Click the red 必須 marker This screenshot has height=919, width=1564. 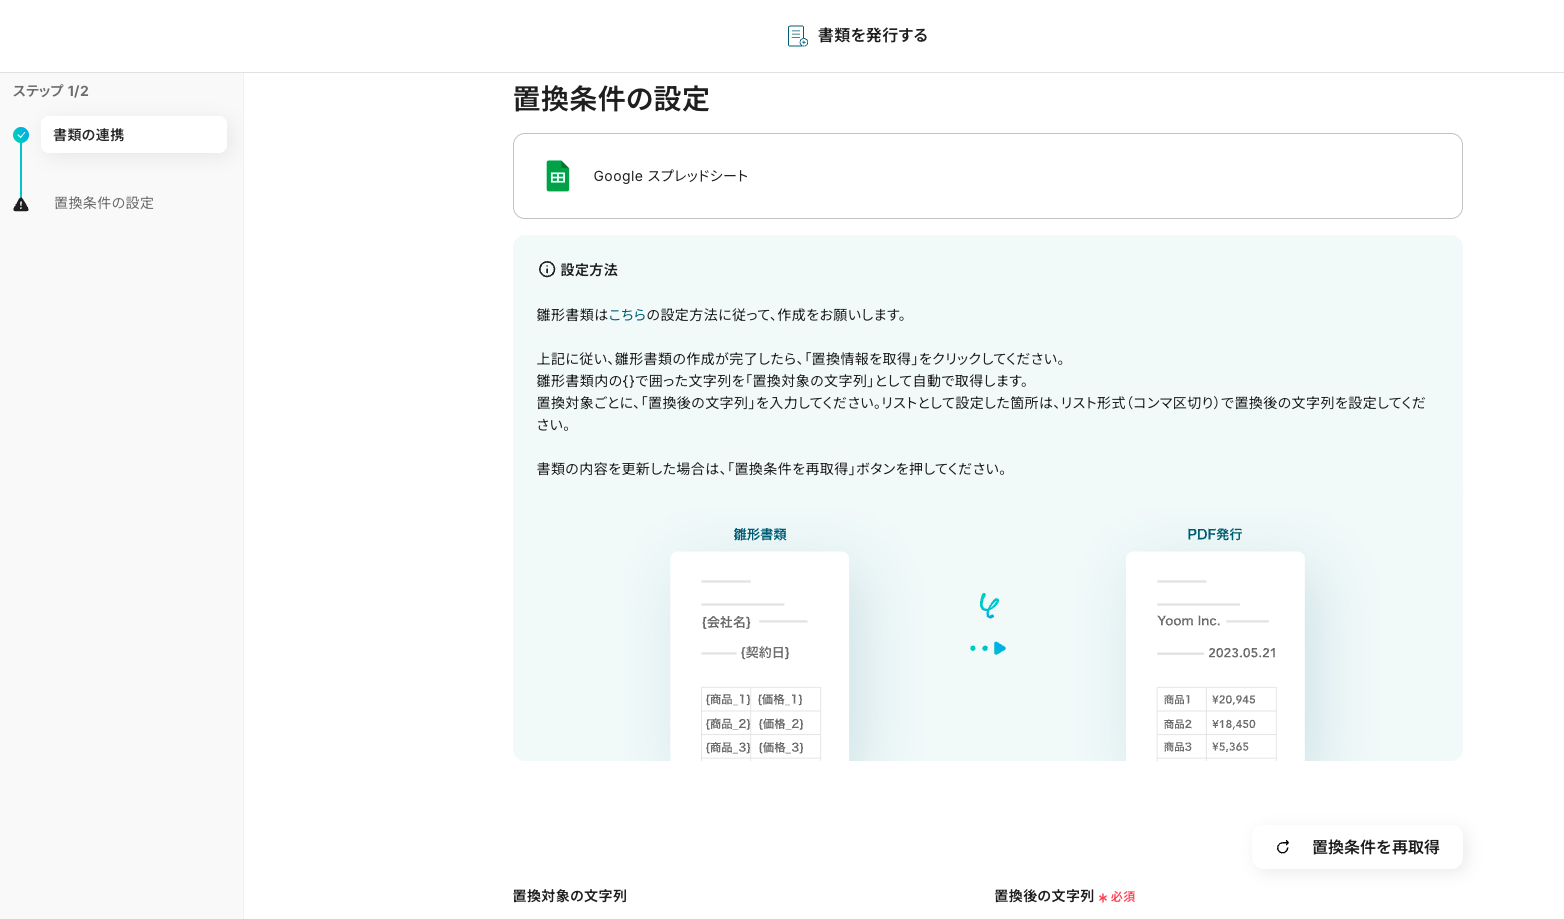coord(1117,897)
